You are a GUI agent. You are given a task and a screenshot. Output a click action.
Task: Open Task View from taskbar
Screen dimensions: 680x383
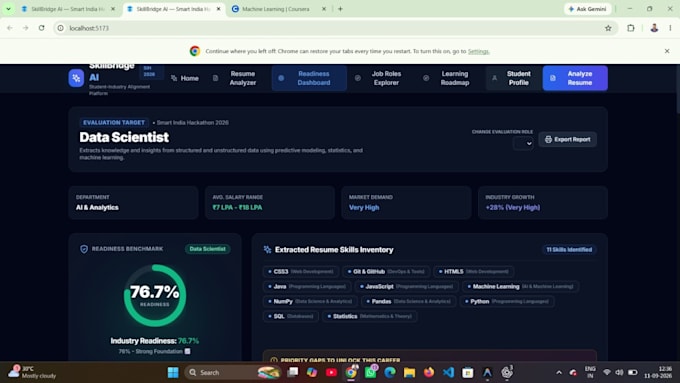[293, 373]
